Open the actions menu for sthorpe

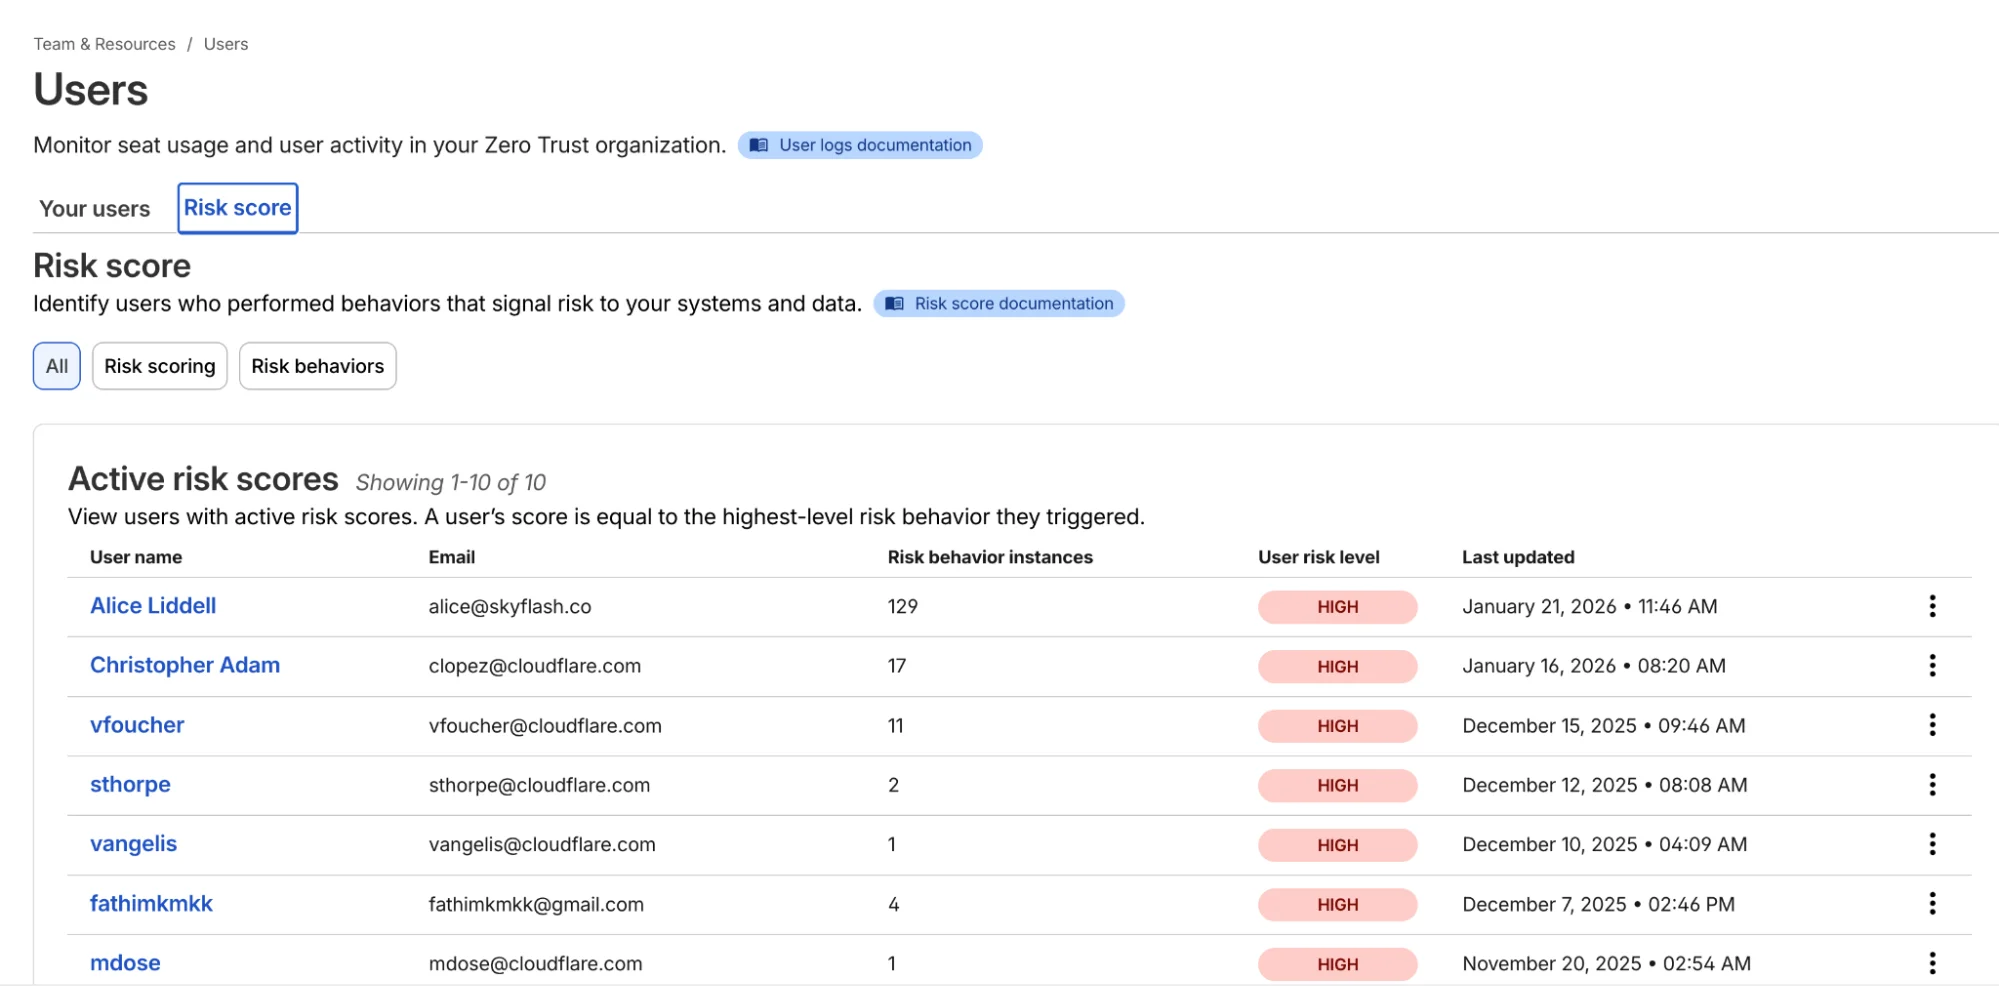coord(1932,785)
